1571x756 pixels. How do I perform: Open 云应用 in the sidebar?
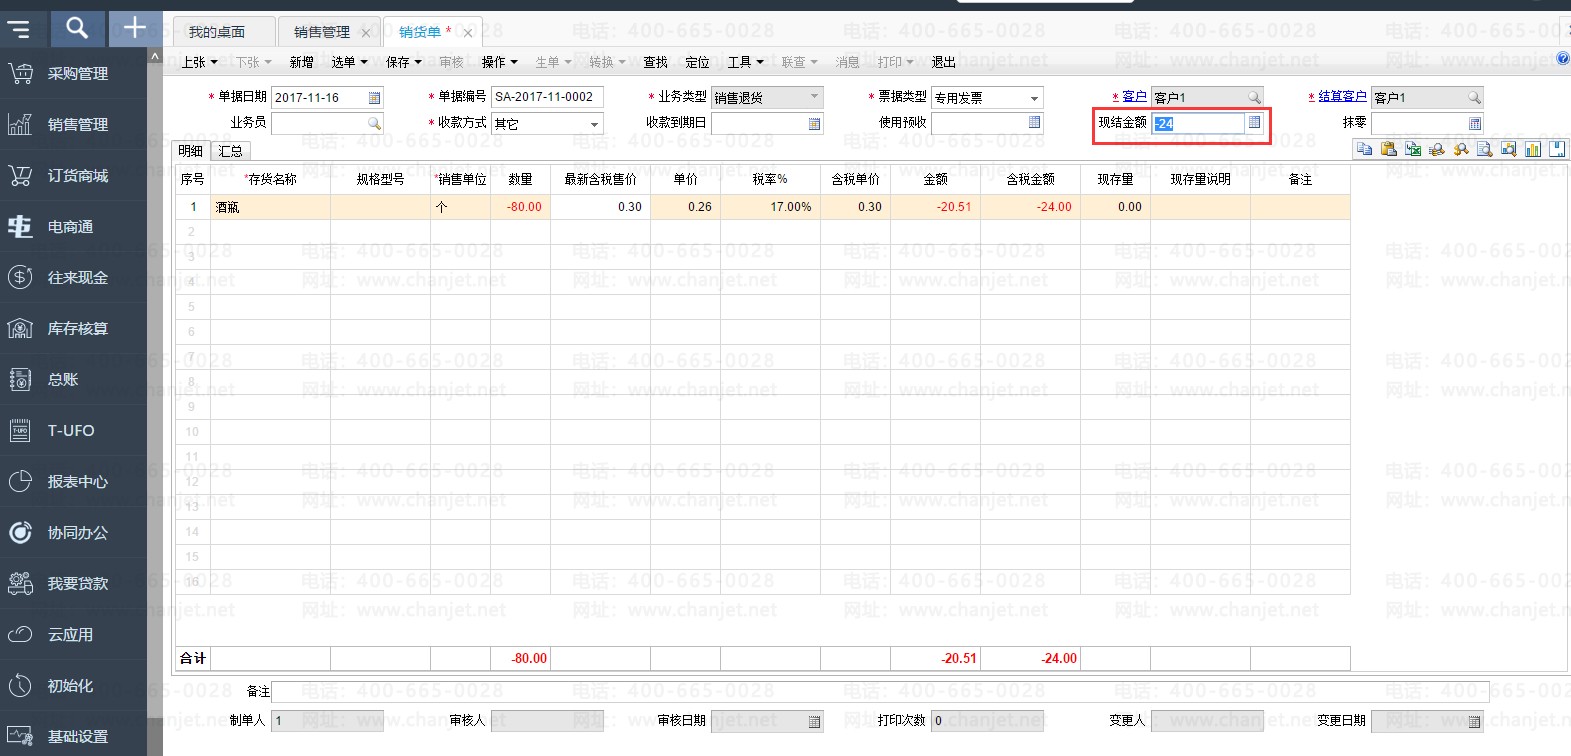click(74, 634)
